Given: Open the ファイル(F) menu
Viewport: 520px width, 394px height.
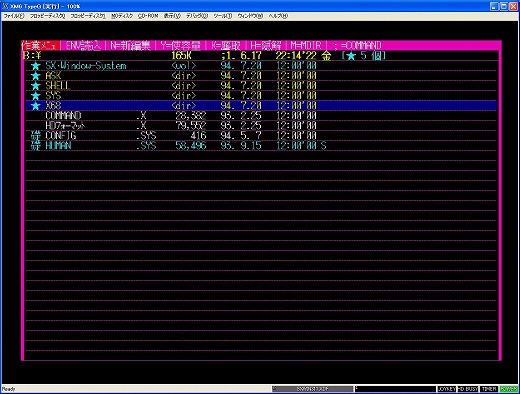Looking at the screenshot, I should click(14, 16).
